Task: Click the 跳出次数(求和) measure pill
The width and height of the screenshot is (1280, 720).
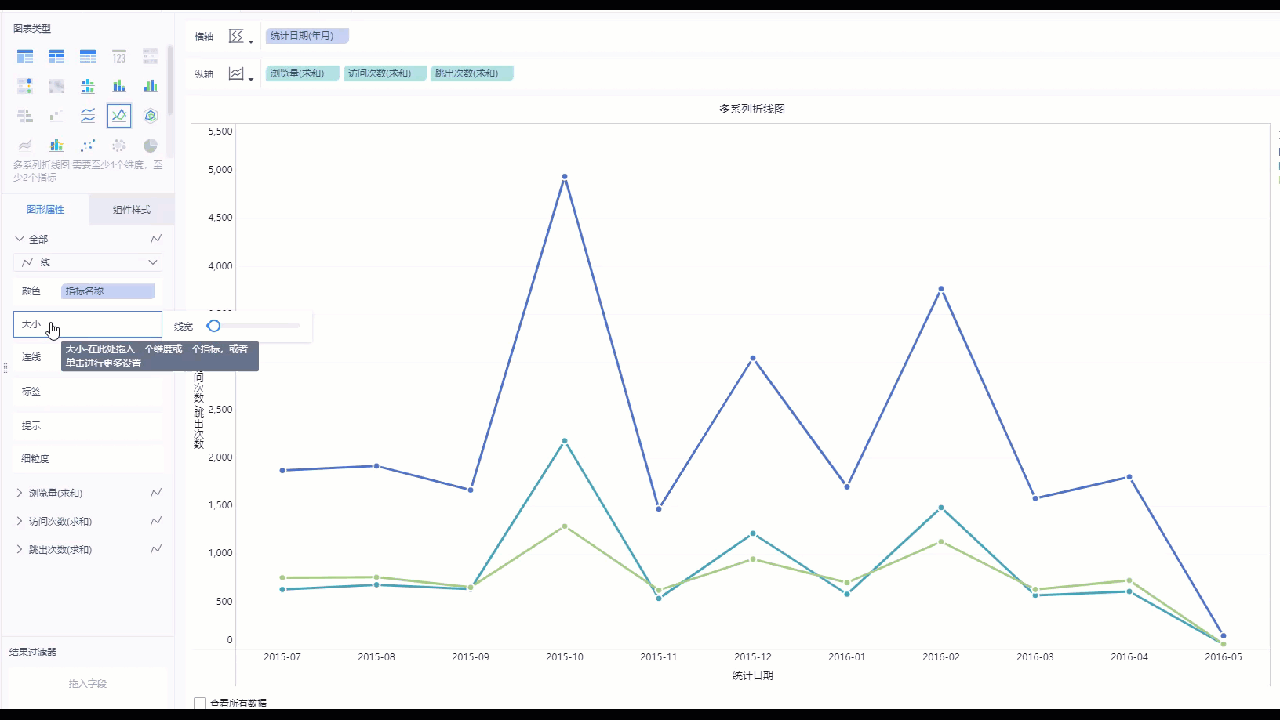Action: [x=472, y=73]
